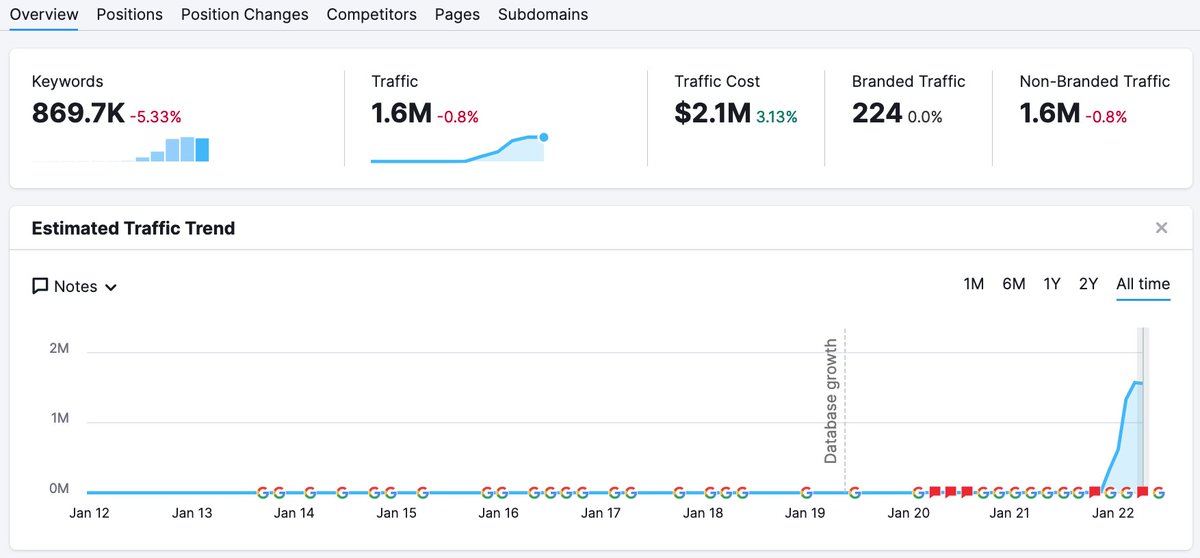Viewport: 1200px width, 558px height.
Task: Click the first Google update marker on timeline
Action: point(264,492)
